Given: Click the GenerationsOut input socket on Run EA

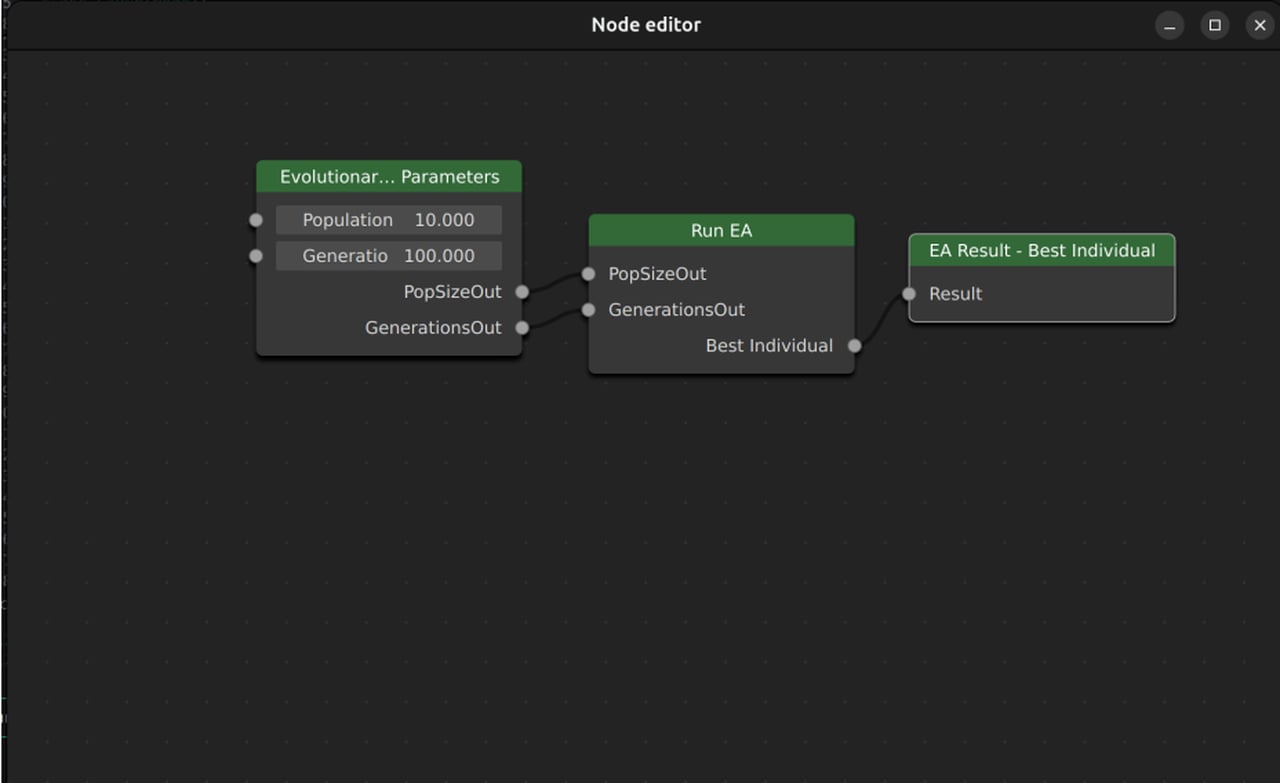Looking at the screenshot, I should 588,310.
